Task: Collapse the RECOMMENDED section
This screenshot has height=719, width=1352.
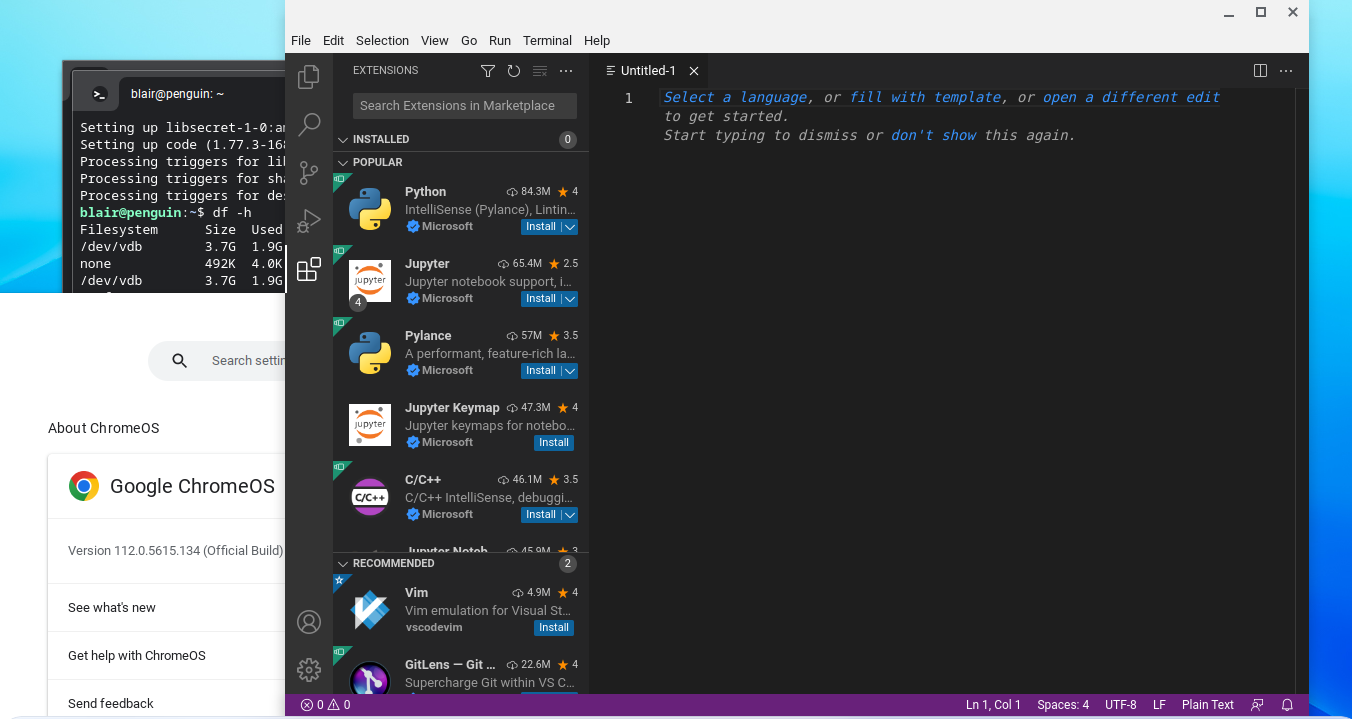Action: click(x=343, y=563)
